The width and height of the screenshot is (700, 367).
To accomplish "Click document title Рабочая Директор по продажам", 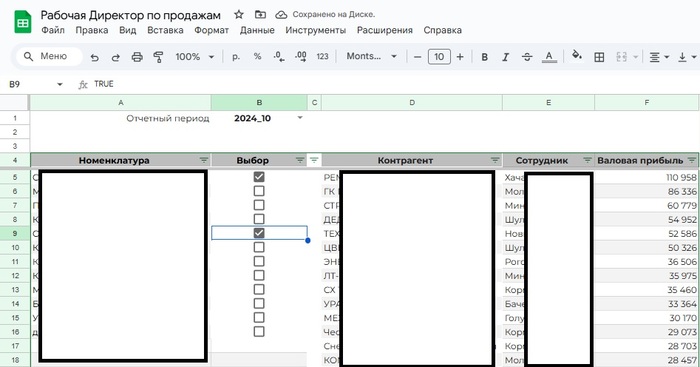I will 130,15.
